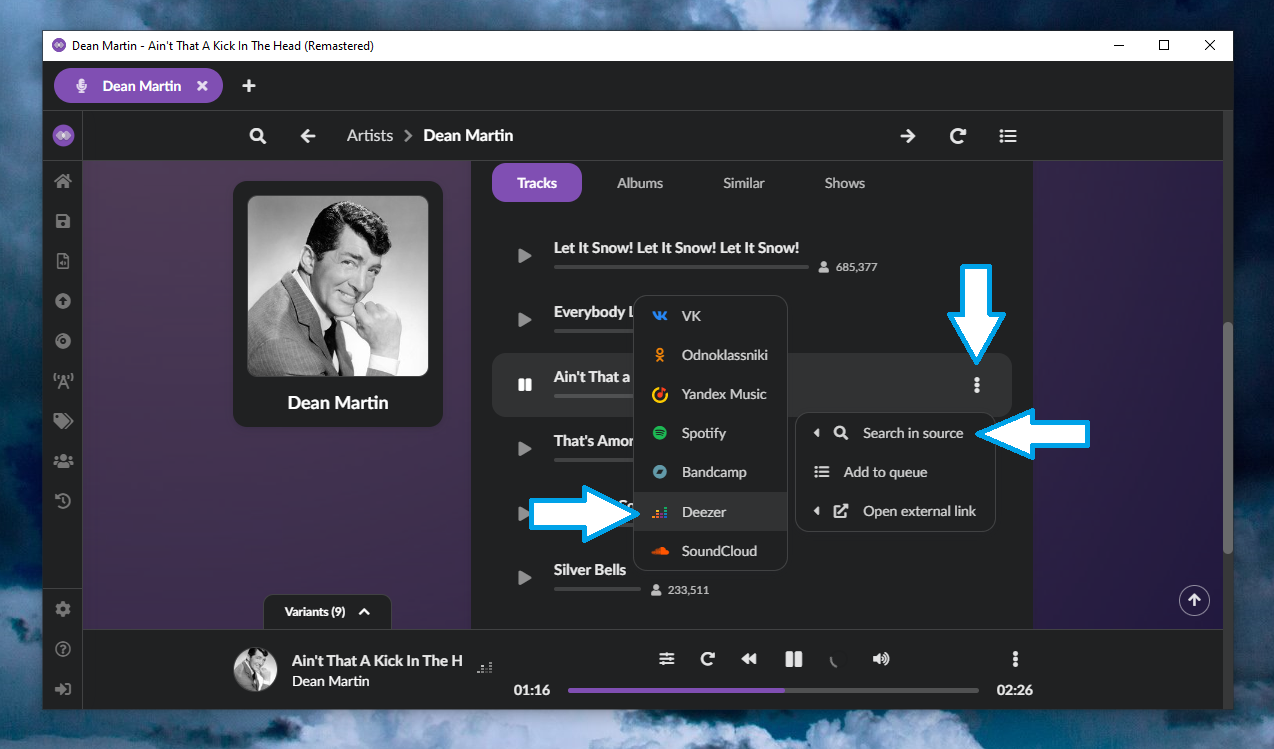
Task: Click Dean Martin breadcrumb title
Action: point(468,136)
